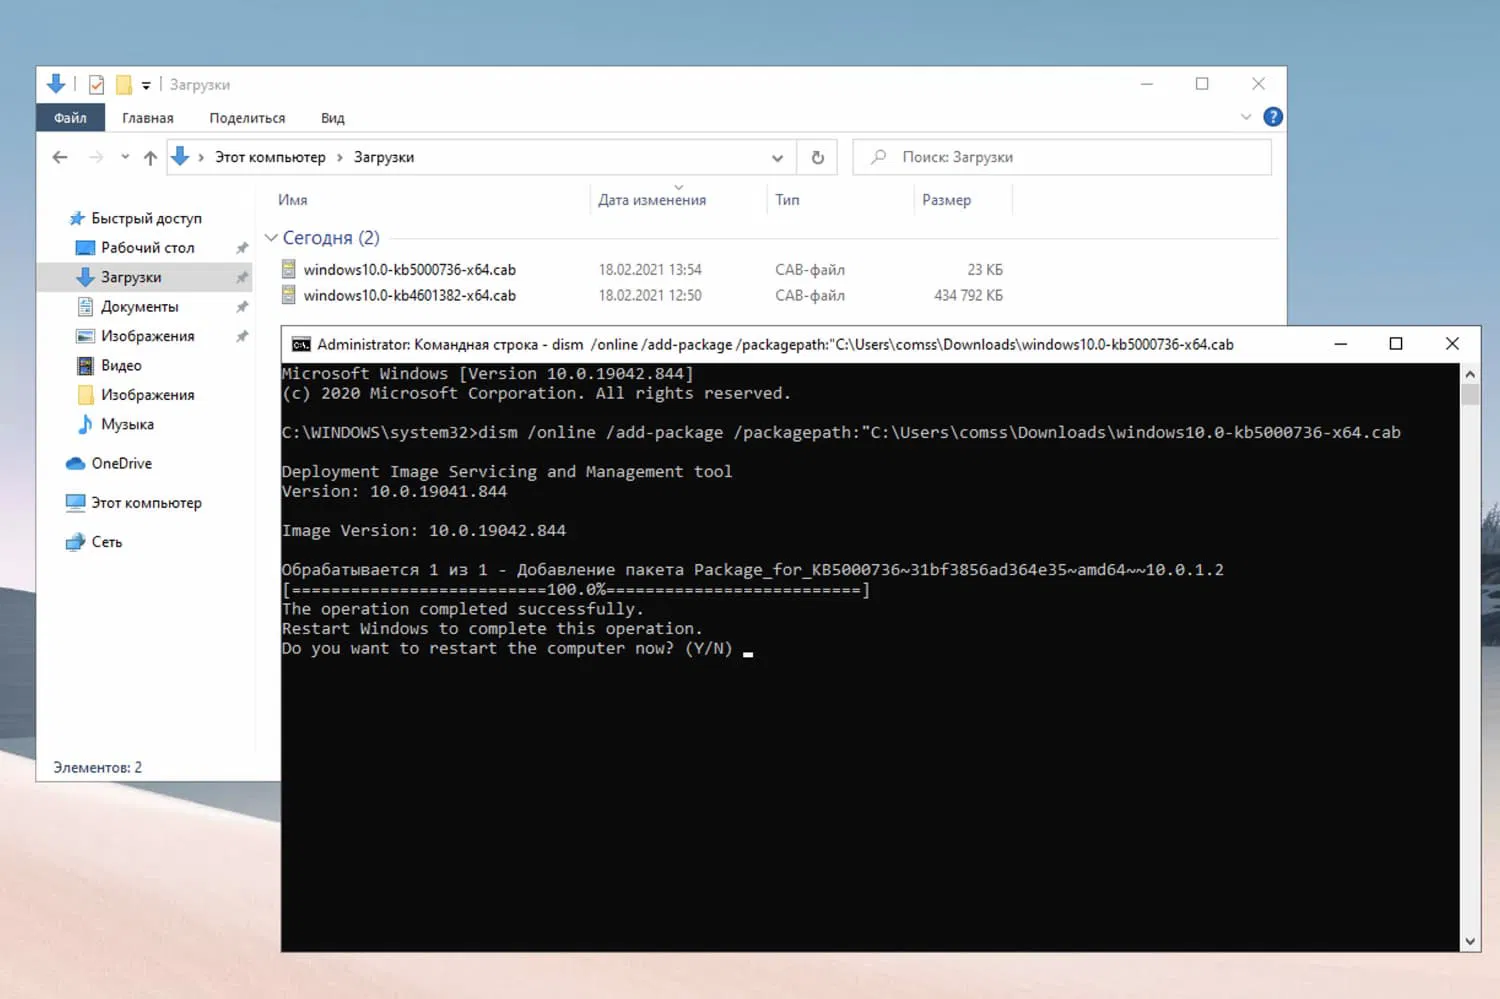Open Музыка in the navigation pane
1500x999 pixels.
127,424
